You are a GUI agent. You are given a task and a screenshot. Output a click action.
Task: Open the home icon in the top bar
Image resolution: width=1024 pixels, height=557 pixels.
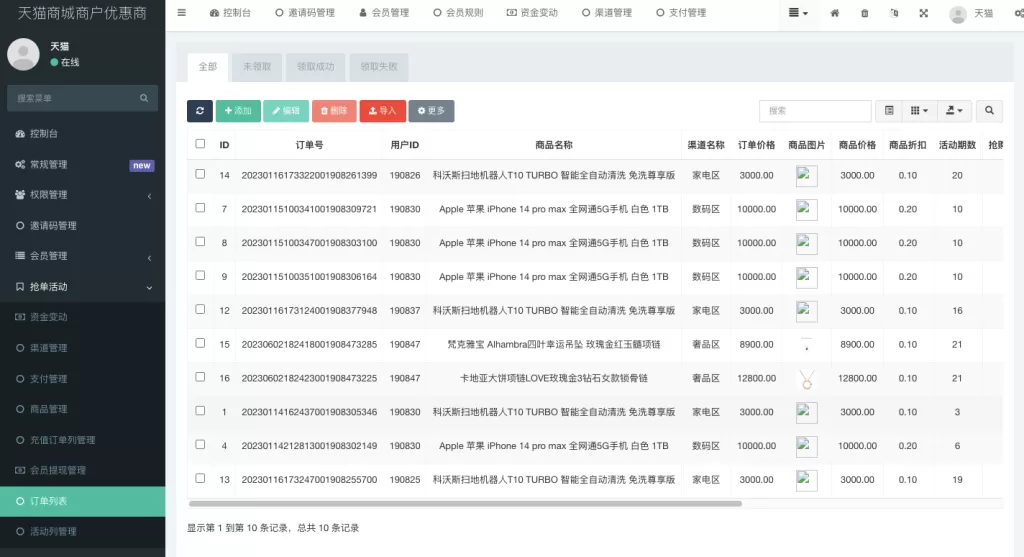[x=835, y=13]
